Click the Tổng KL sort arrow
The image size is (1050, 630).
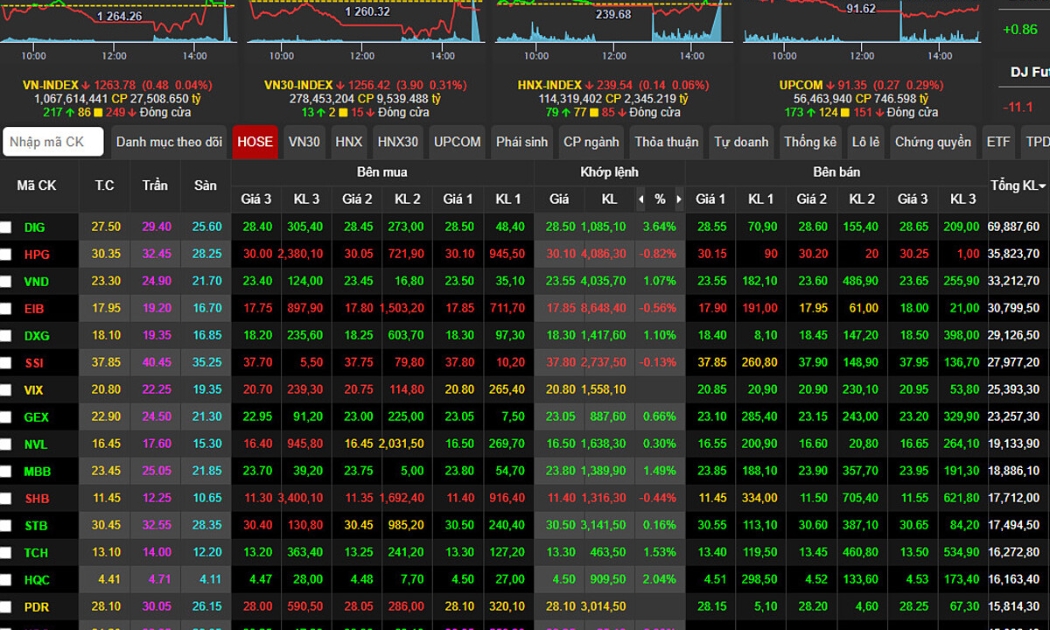(1042, 187)
